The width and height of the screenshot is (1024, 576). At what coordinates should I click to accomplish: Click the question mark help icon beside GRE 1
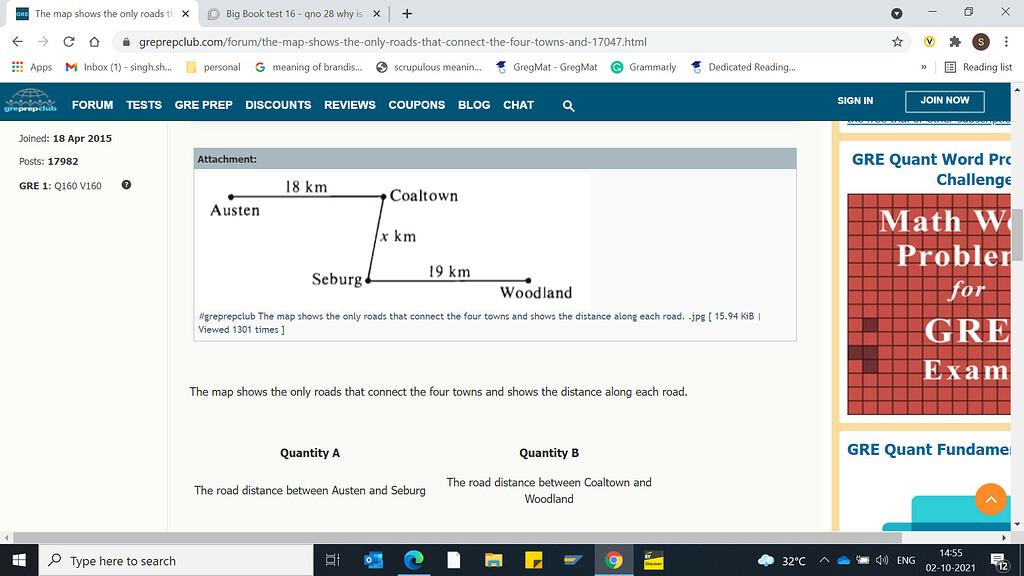[126, 185]
